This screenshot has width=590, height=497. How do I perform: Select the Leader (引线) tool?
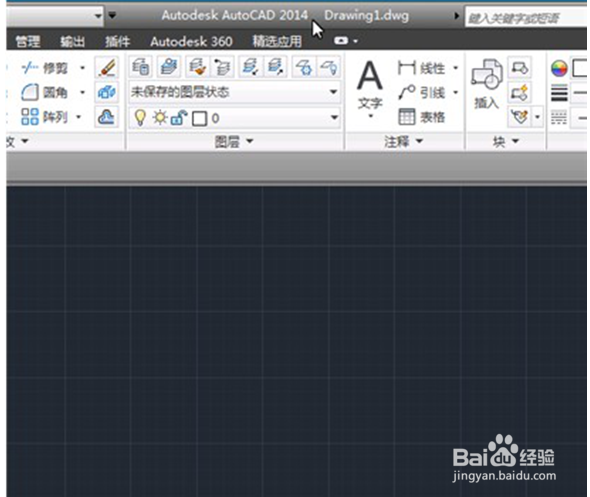(421, 93)
